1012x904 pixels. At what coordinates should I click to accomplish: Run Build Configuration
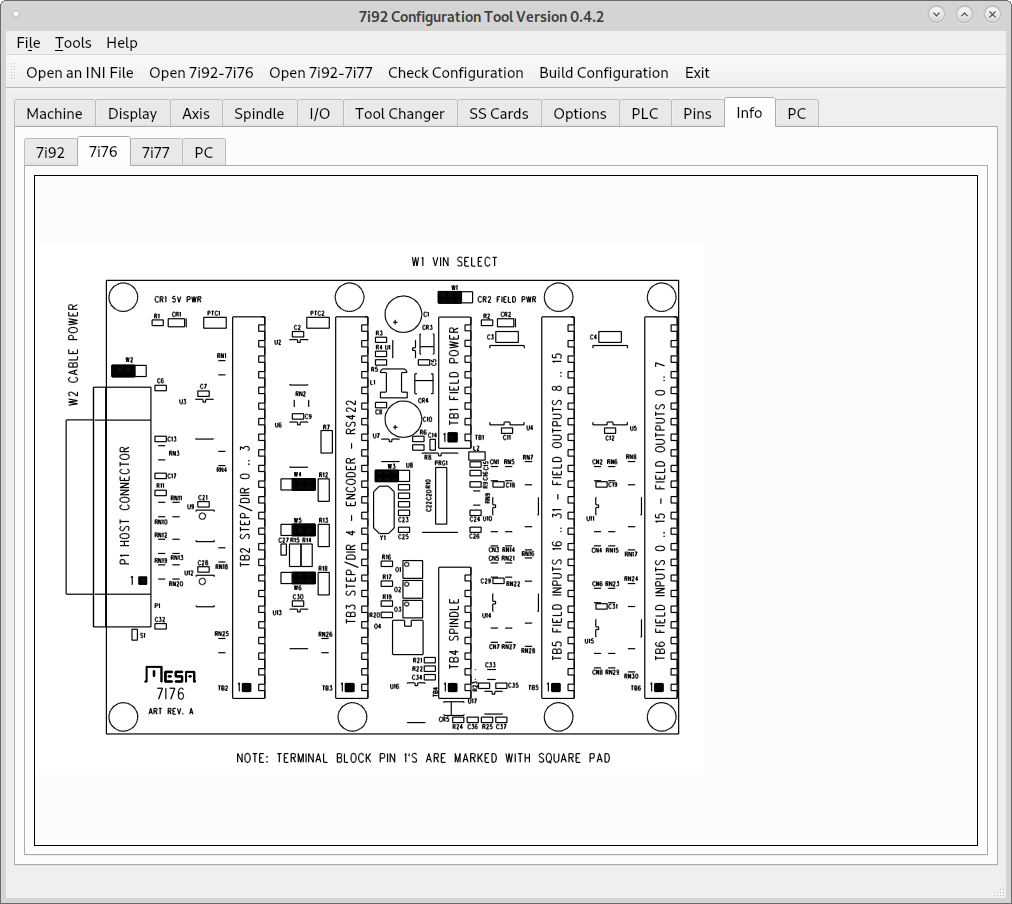click(x=604, y=73)
